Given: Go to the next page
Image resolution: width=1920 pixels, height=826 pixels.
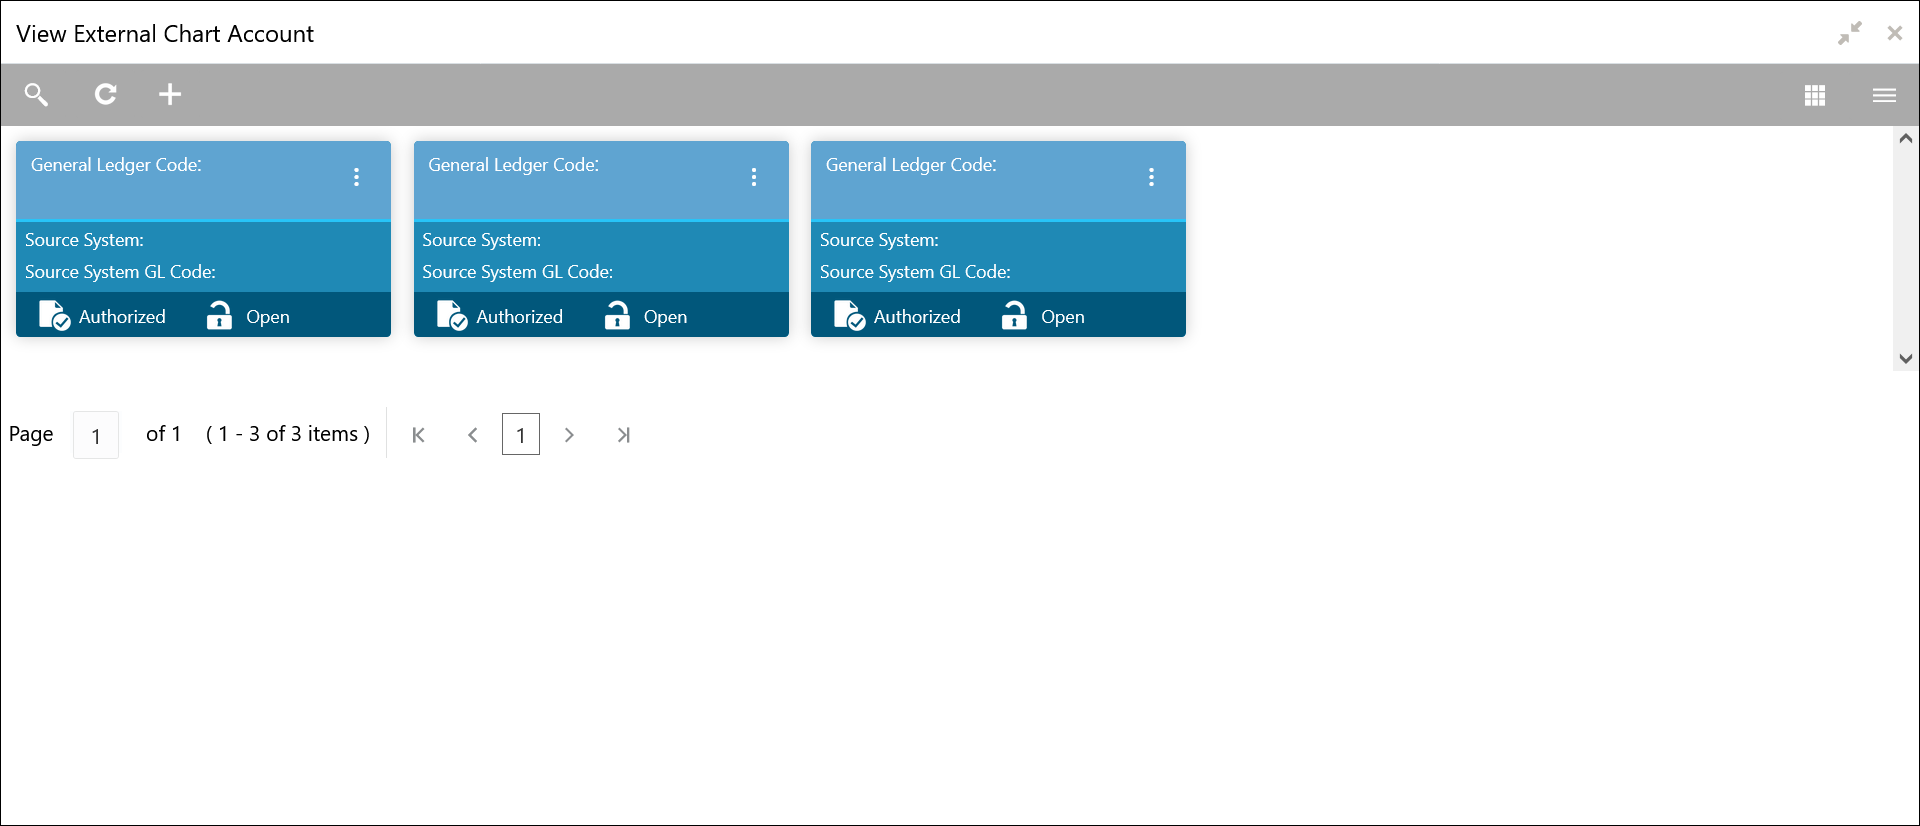Looking at the screenshot, I should [x=569, y=435].
